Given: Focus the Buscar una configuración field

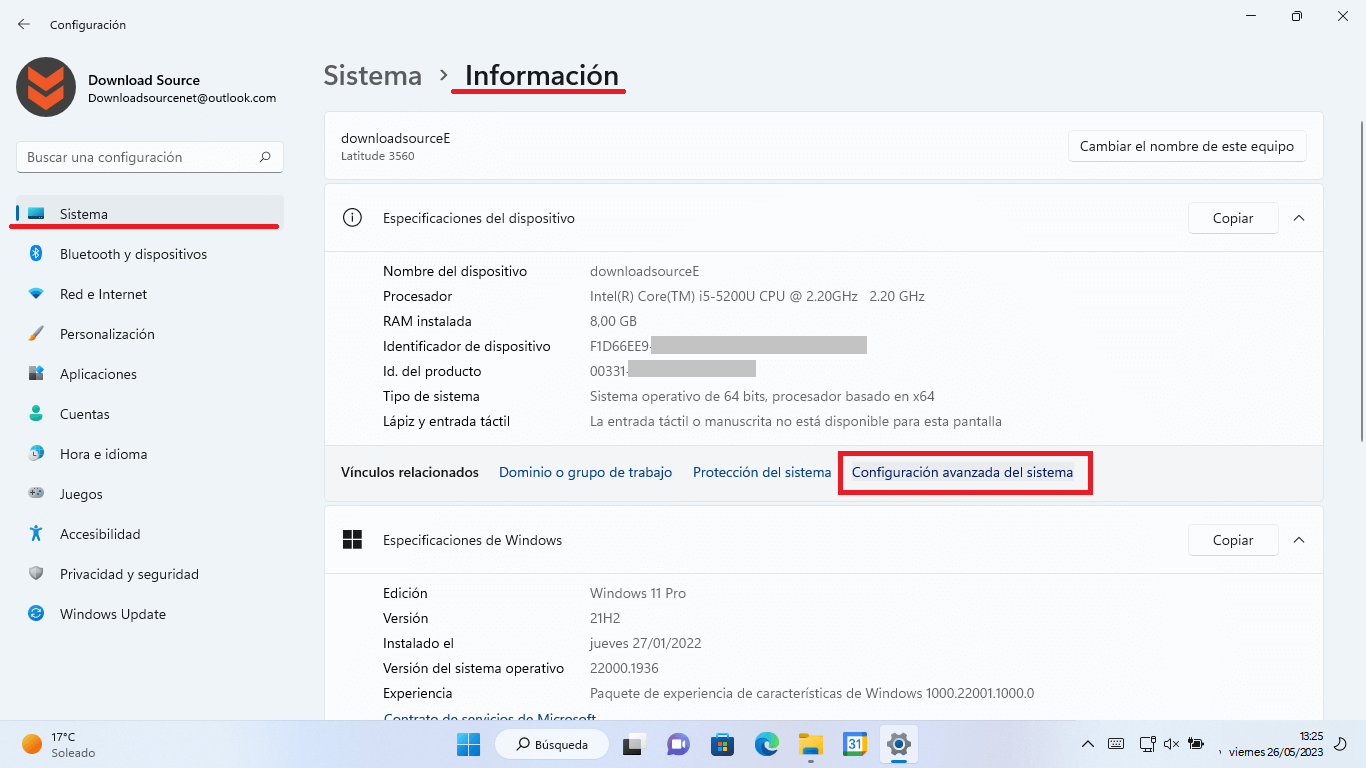Looking at the screenshot, I should click(x=150, y=157).
